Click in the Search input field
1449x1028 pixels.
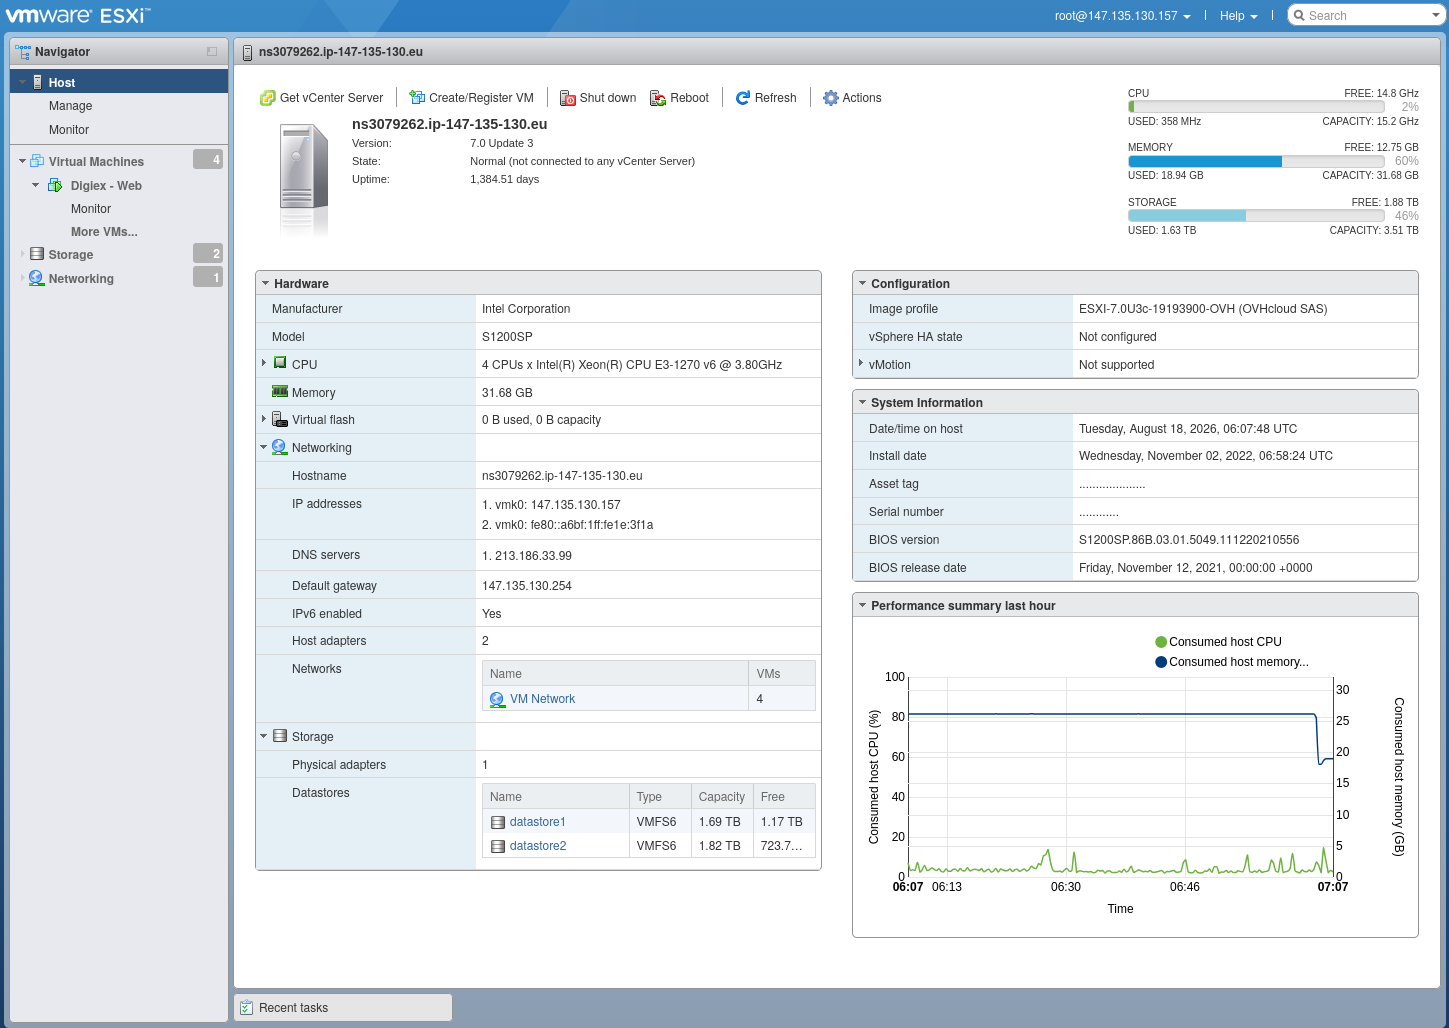pyautogui.click(x=1366, y=15)
